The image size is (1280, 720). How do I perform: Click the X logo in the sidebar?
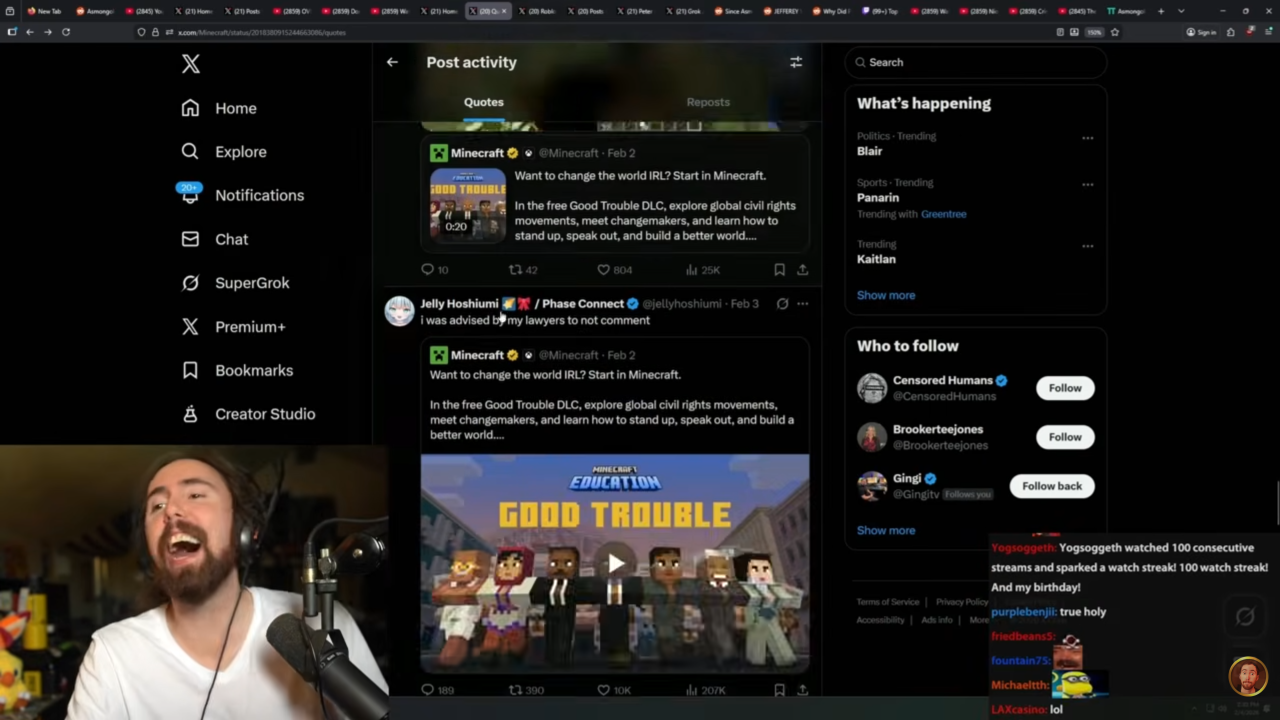(x=191, y=64)
